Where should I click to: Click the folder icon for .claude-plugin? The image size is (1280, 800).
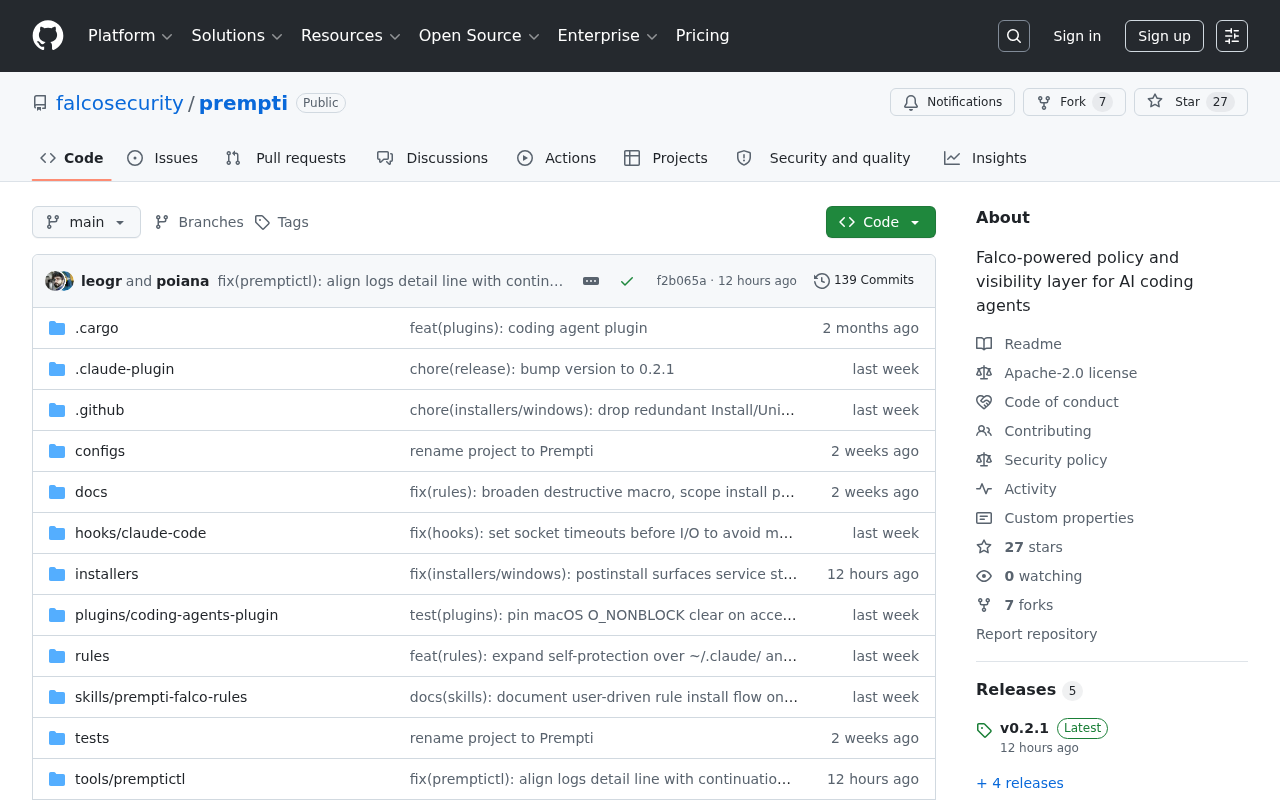(57, 369)
